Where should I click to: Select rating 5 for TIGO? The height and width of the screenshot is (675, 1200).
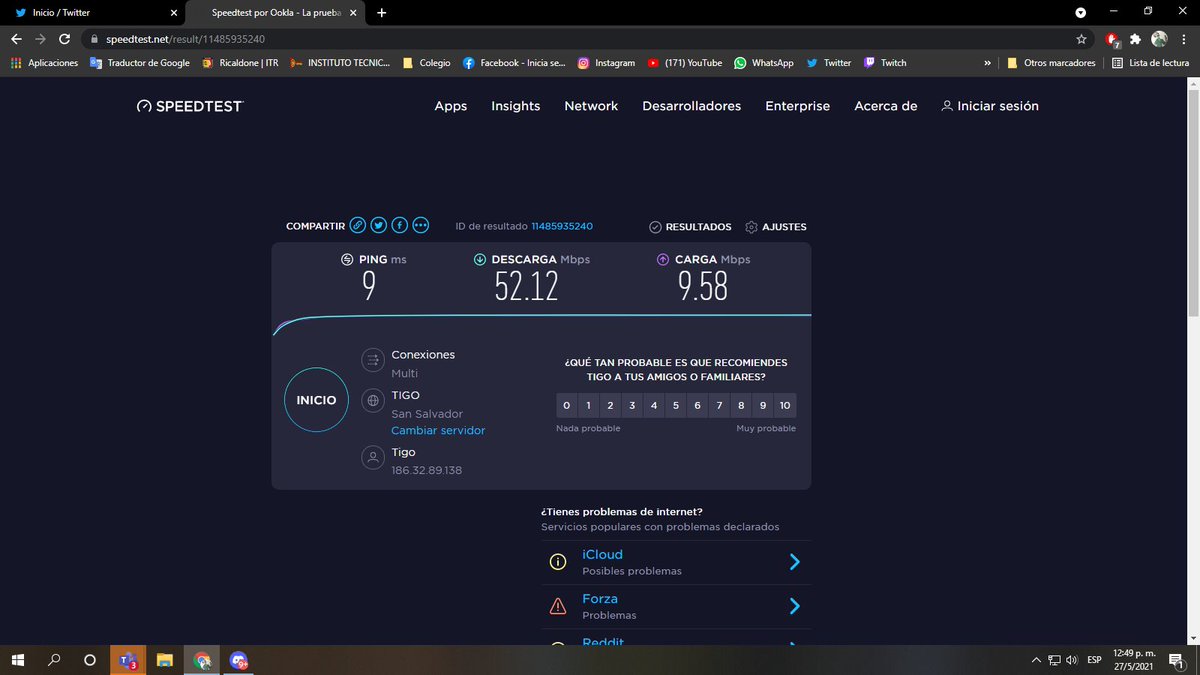point(676,405)
